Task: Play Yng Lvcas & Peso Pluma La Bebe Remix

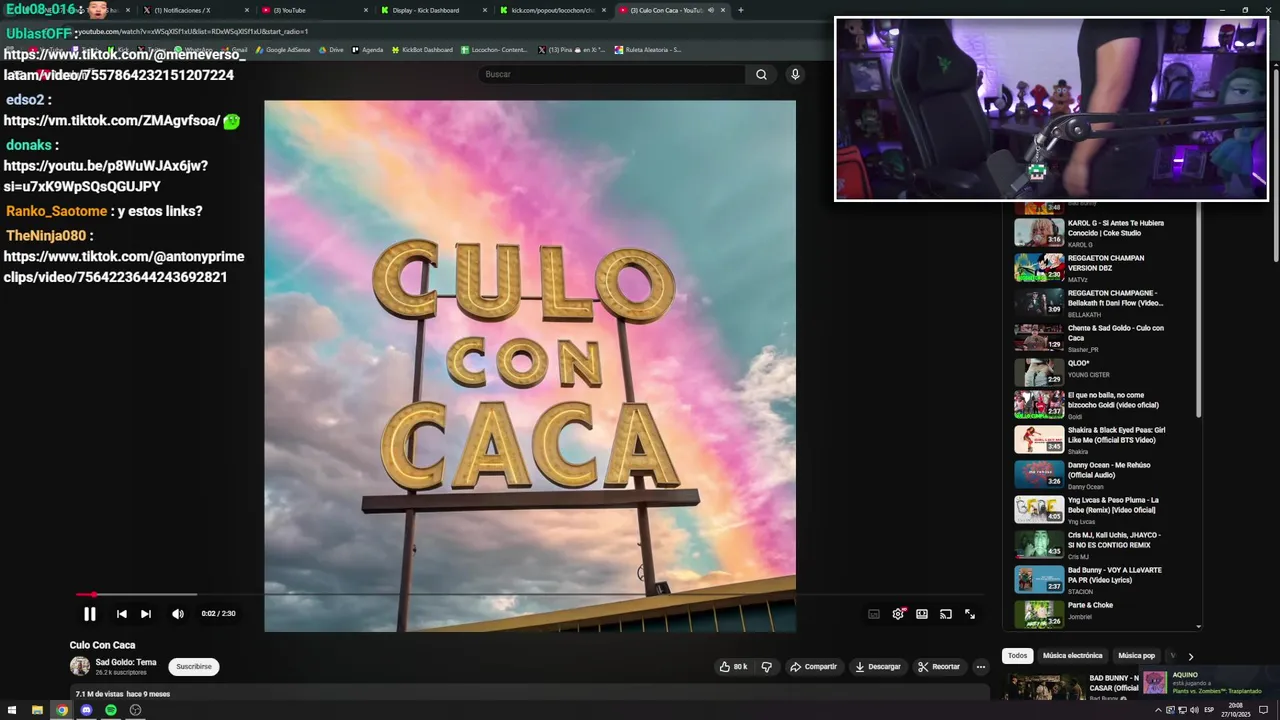Action: point(1090,510)
